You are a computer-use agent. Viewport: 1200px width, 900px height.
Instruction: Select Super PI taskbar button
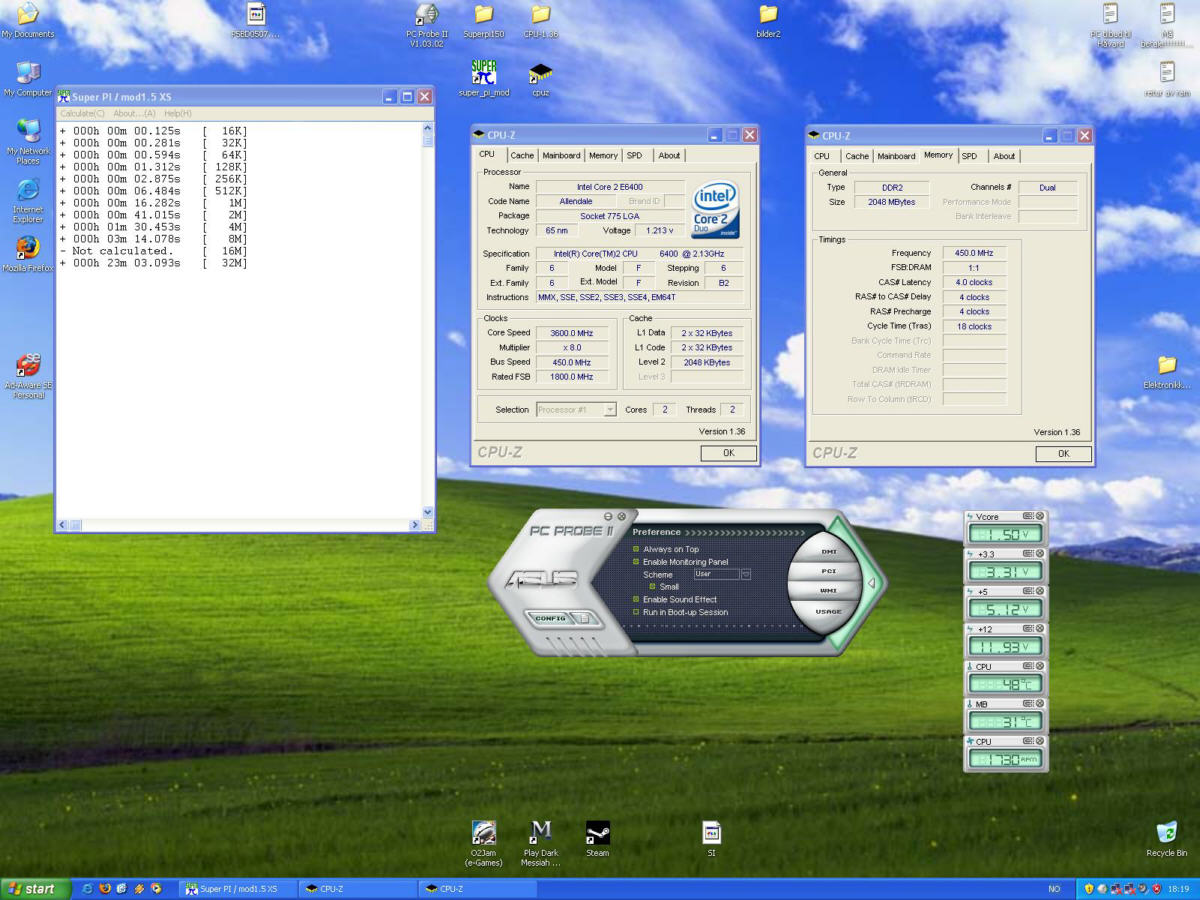[240, 888]
